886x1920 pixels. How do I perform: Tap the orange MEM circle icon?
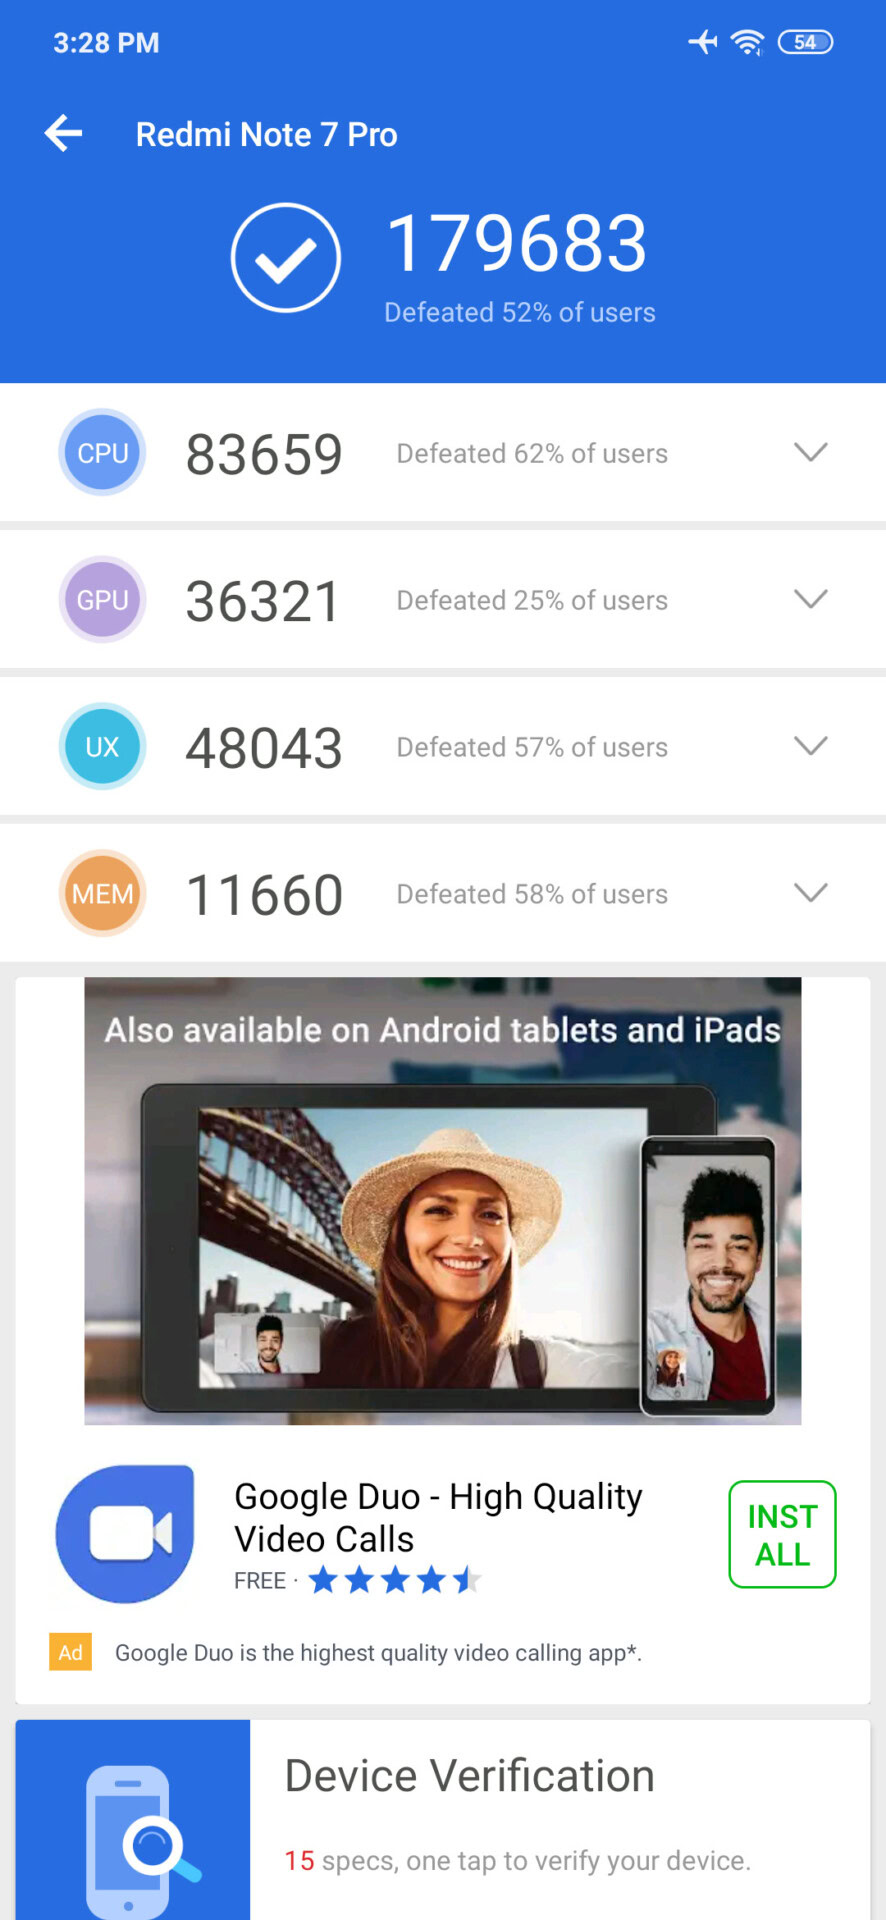(x=103, y=894)
